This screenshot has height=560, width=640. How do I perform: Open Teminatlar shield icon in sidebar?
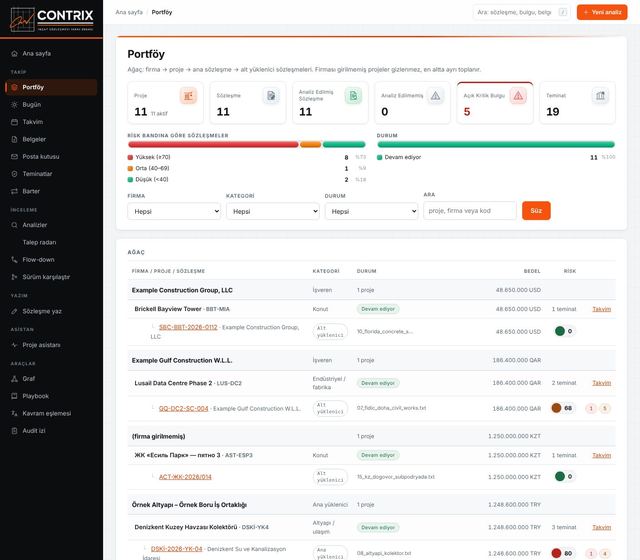click(x=14, y=174)
